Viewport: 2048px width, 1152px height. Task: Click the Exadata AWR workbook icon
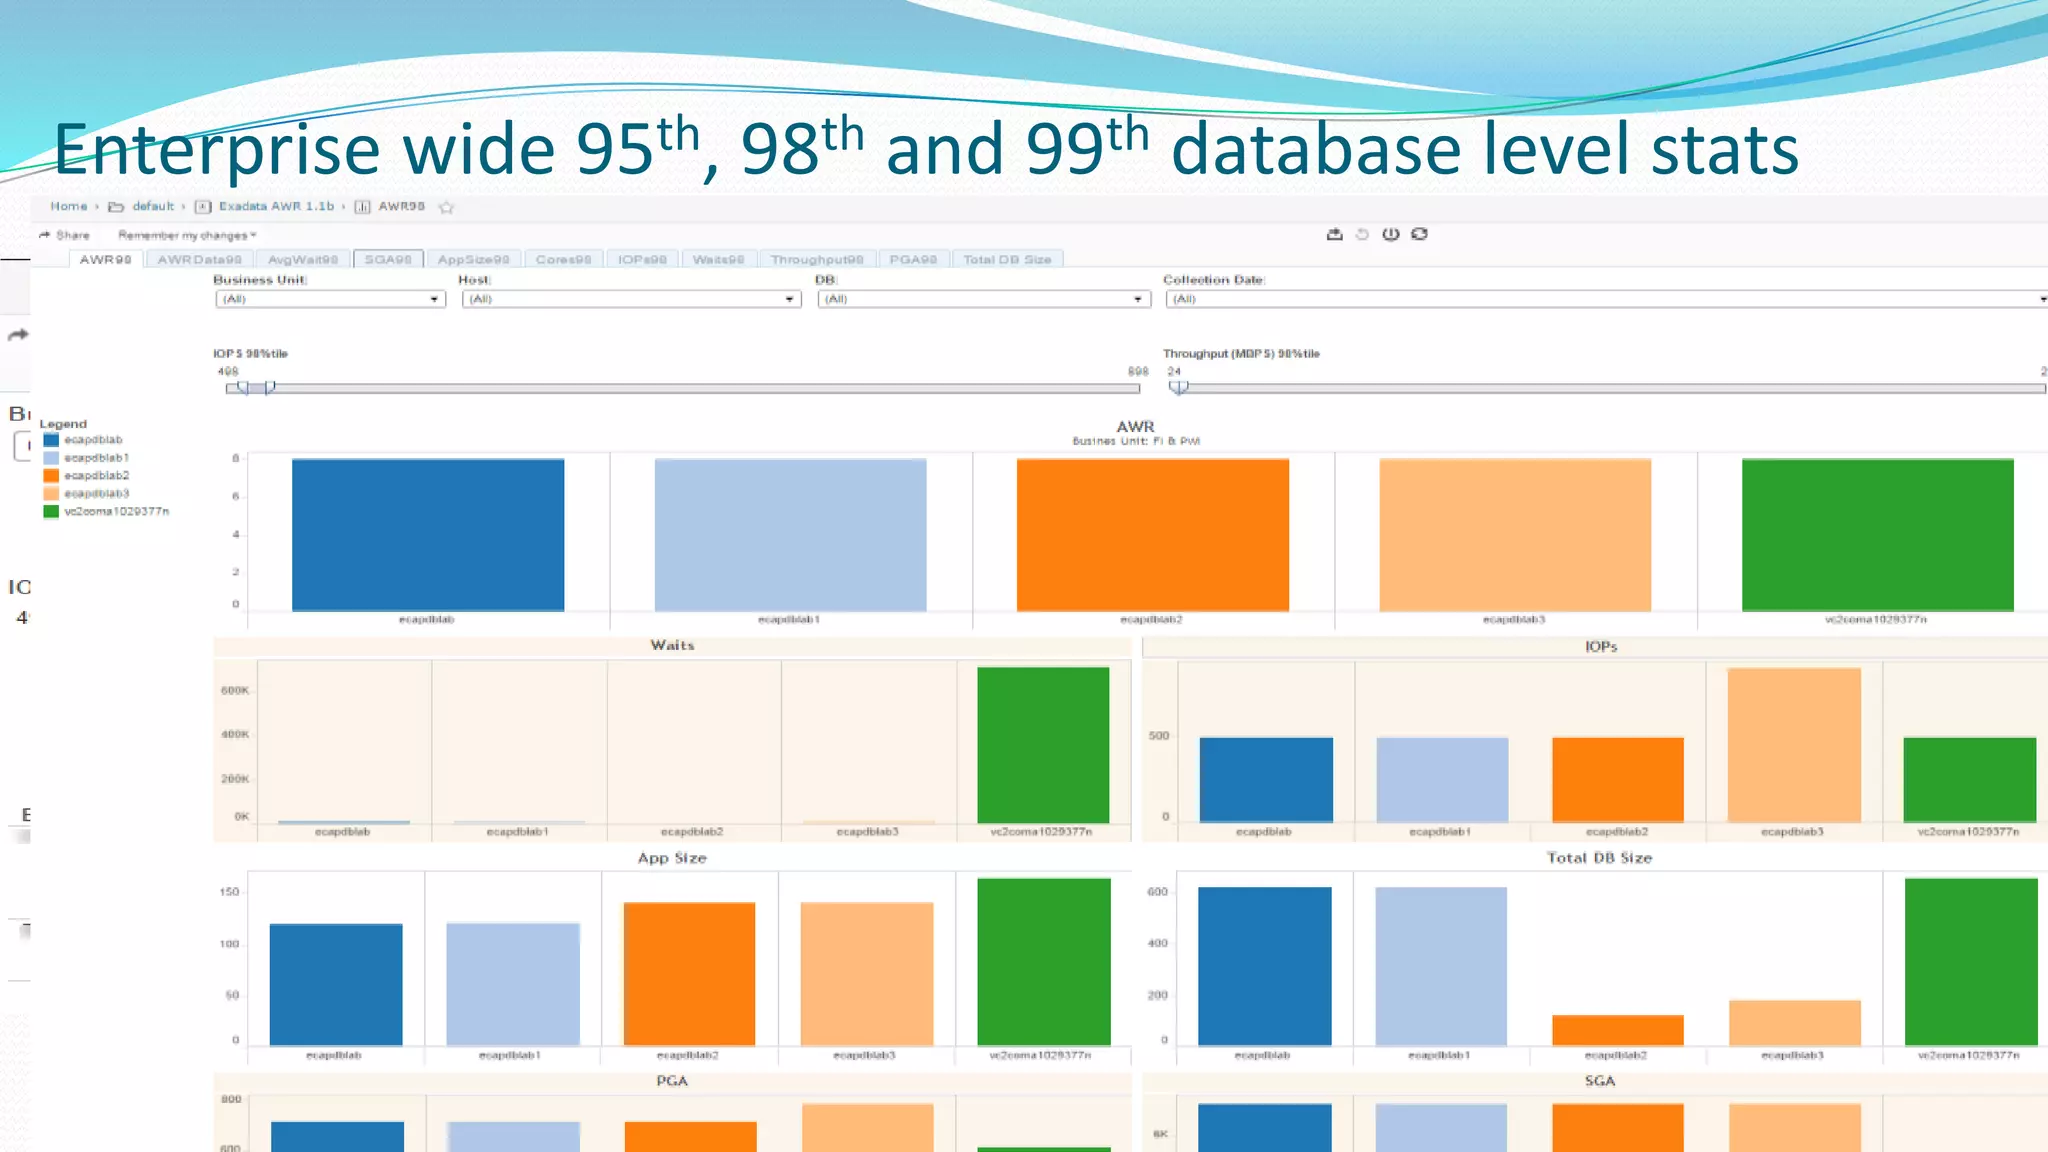point(203,207)
